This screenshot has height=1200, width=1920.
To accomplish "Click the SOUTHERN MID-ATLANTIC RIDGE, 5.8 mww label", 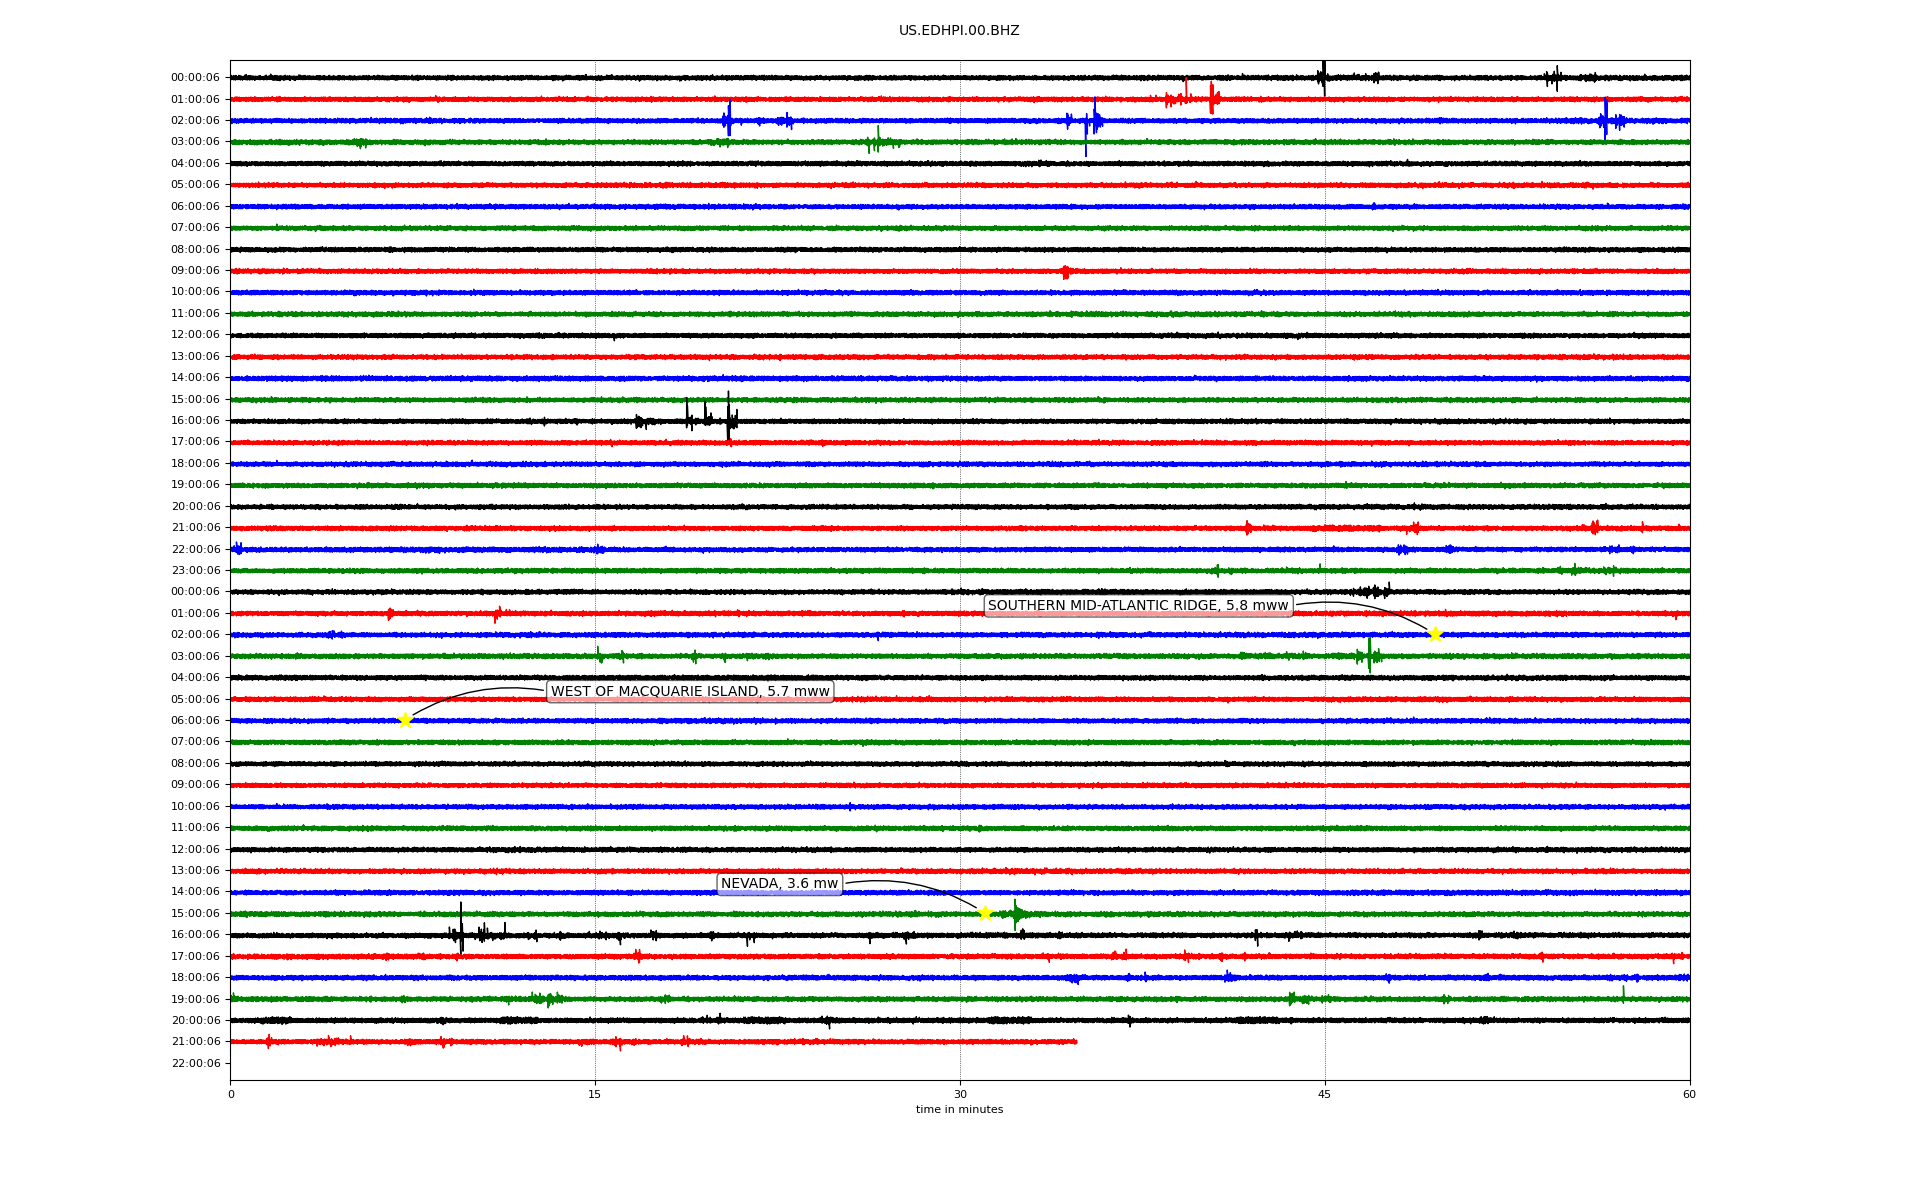I will click(1137, 605).
